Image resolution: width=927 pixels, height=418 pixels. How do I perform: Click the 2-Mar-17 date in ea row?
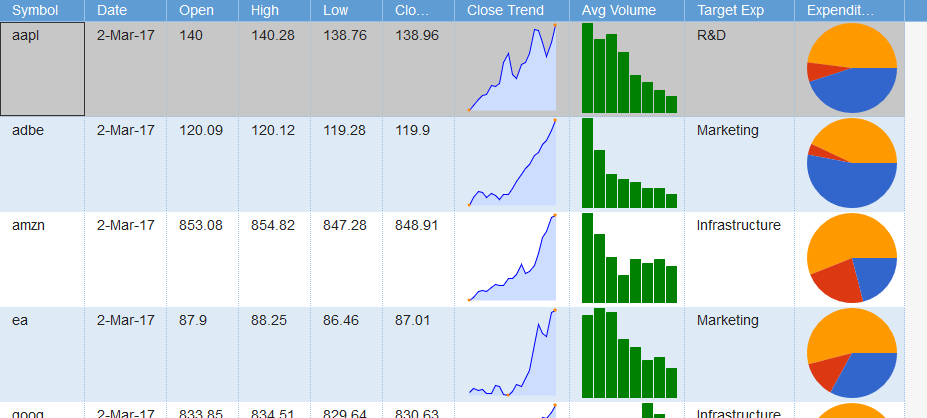tap(125, 320)
